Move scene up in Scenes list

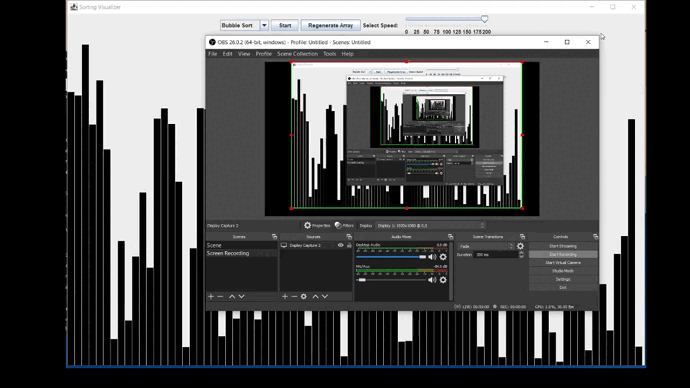pos(232,296)
